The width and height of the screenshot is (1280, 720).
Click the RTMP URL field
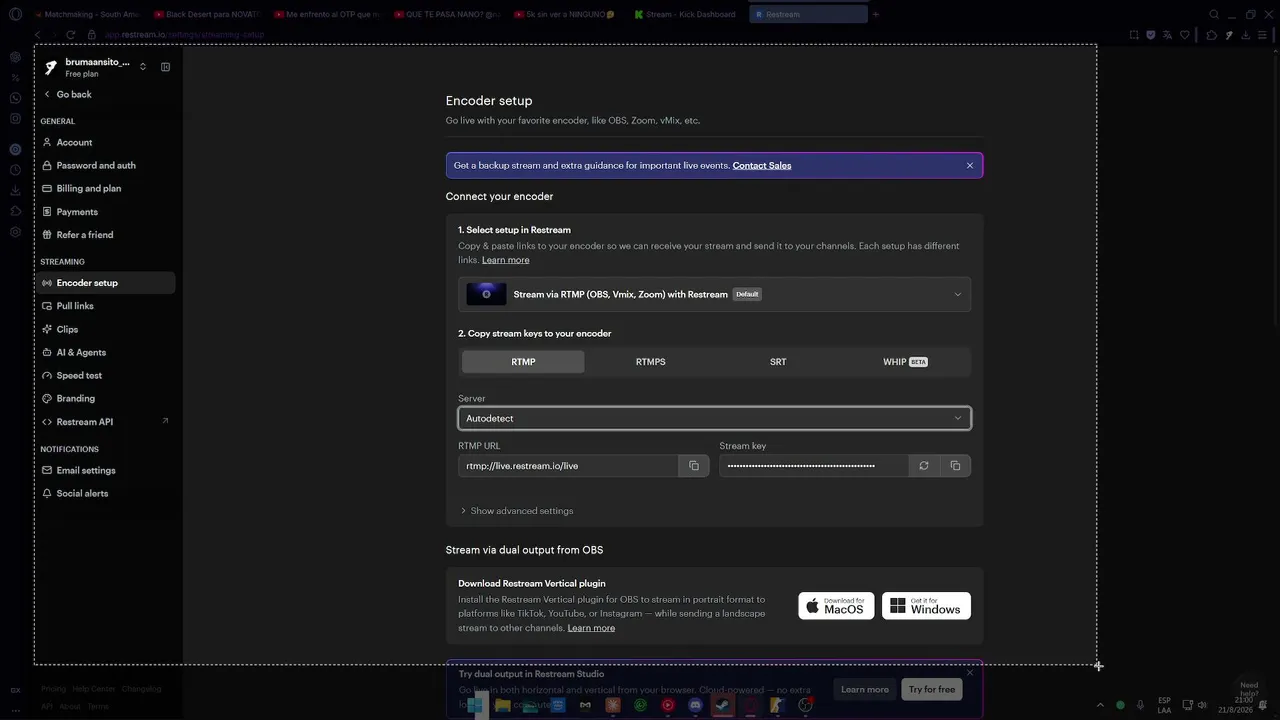568,466
